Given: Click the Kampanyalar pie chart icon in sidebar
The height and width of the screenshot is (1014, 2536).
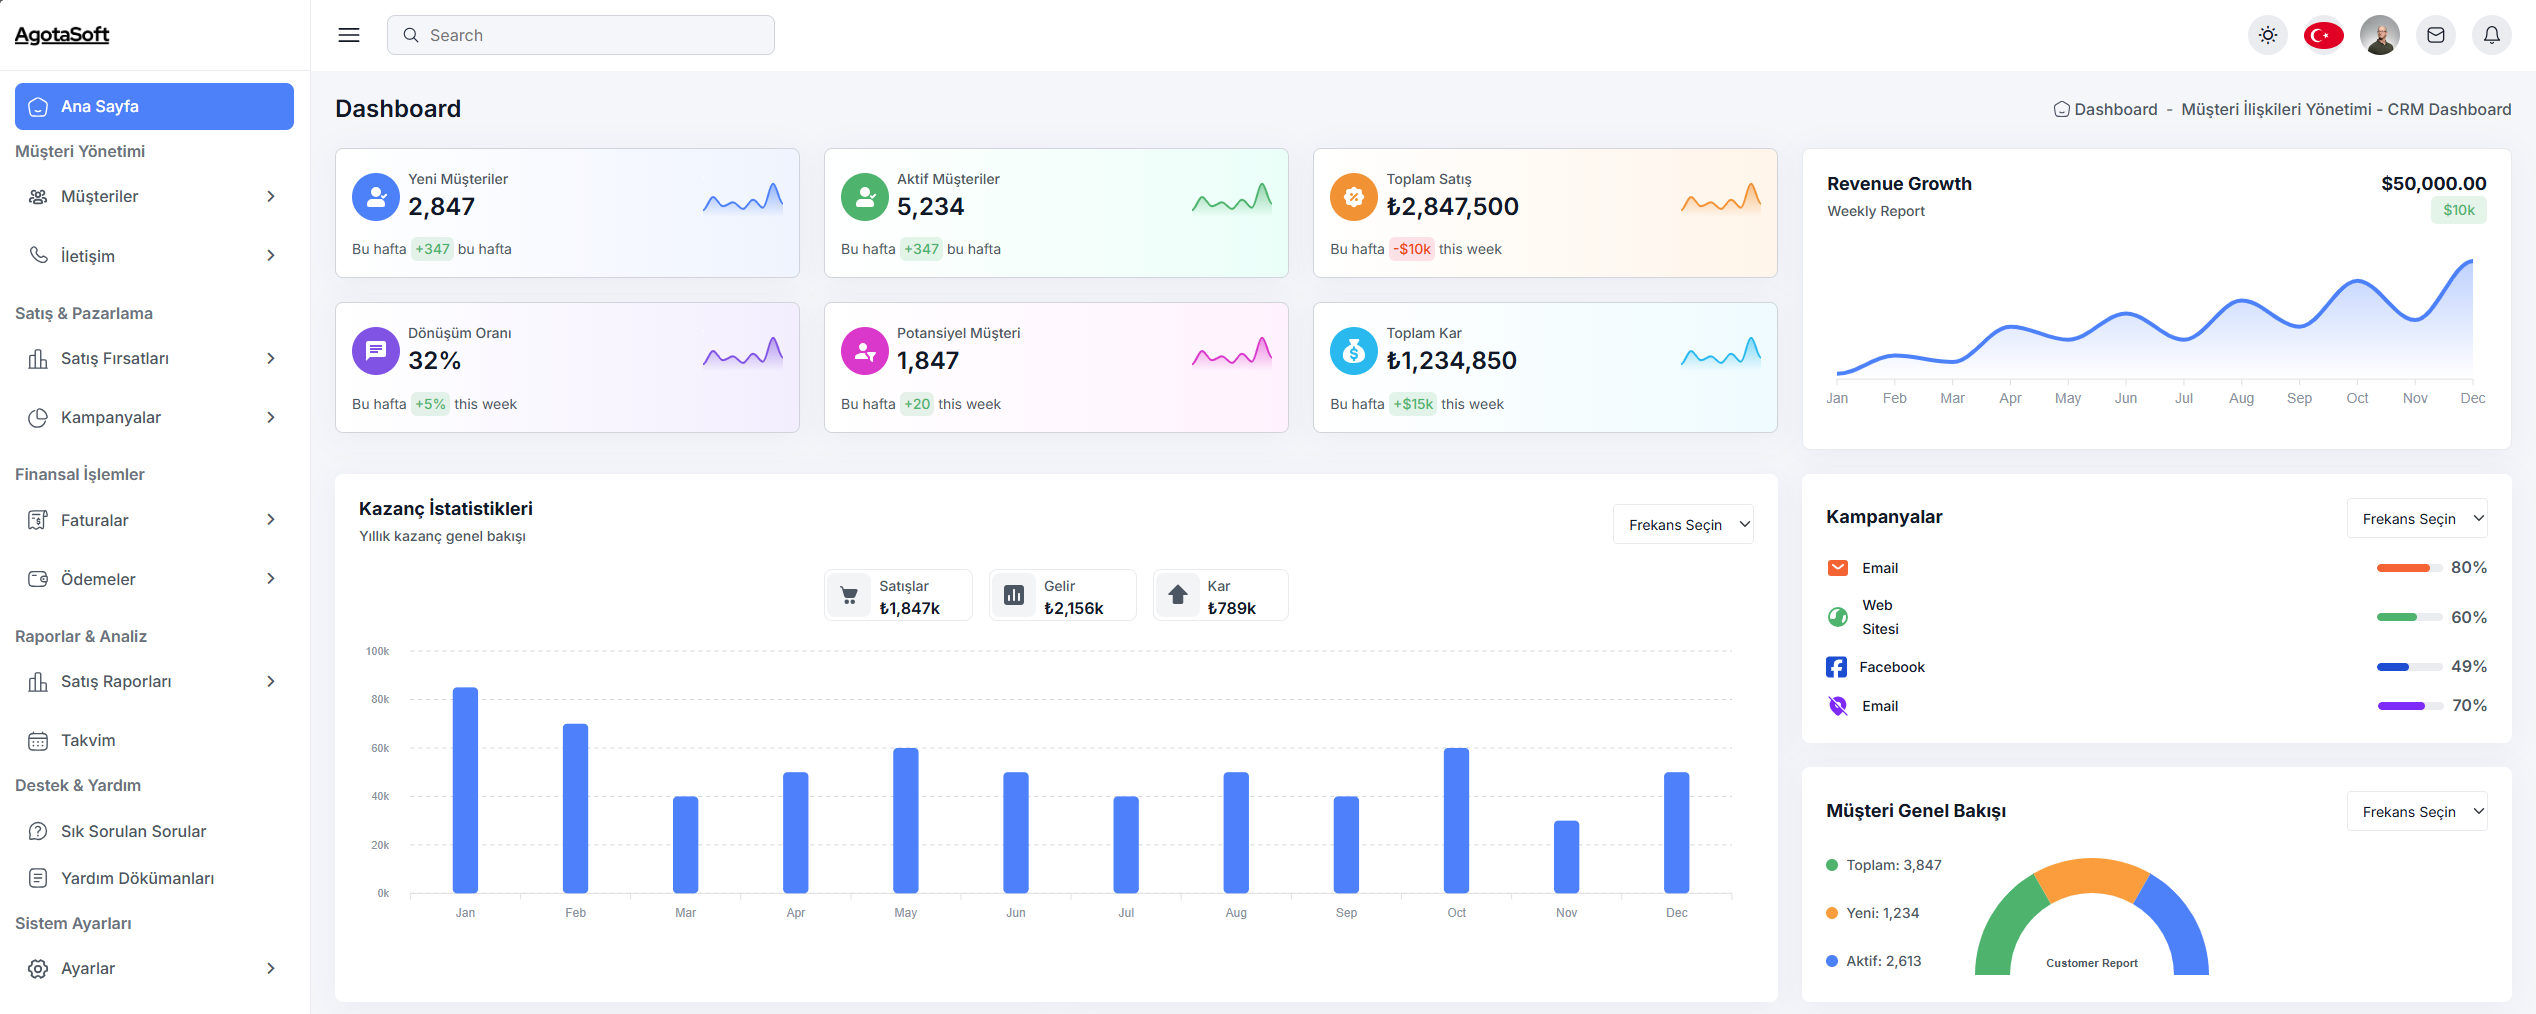Looking at the screenshot, I should [x=38, y=418].
